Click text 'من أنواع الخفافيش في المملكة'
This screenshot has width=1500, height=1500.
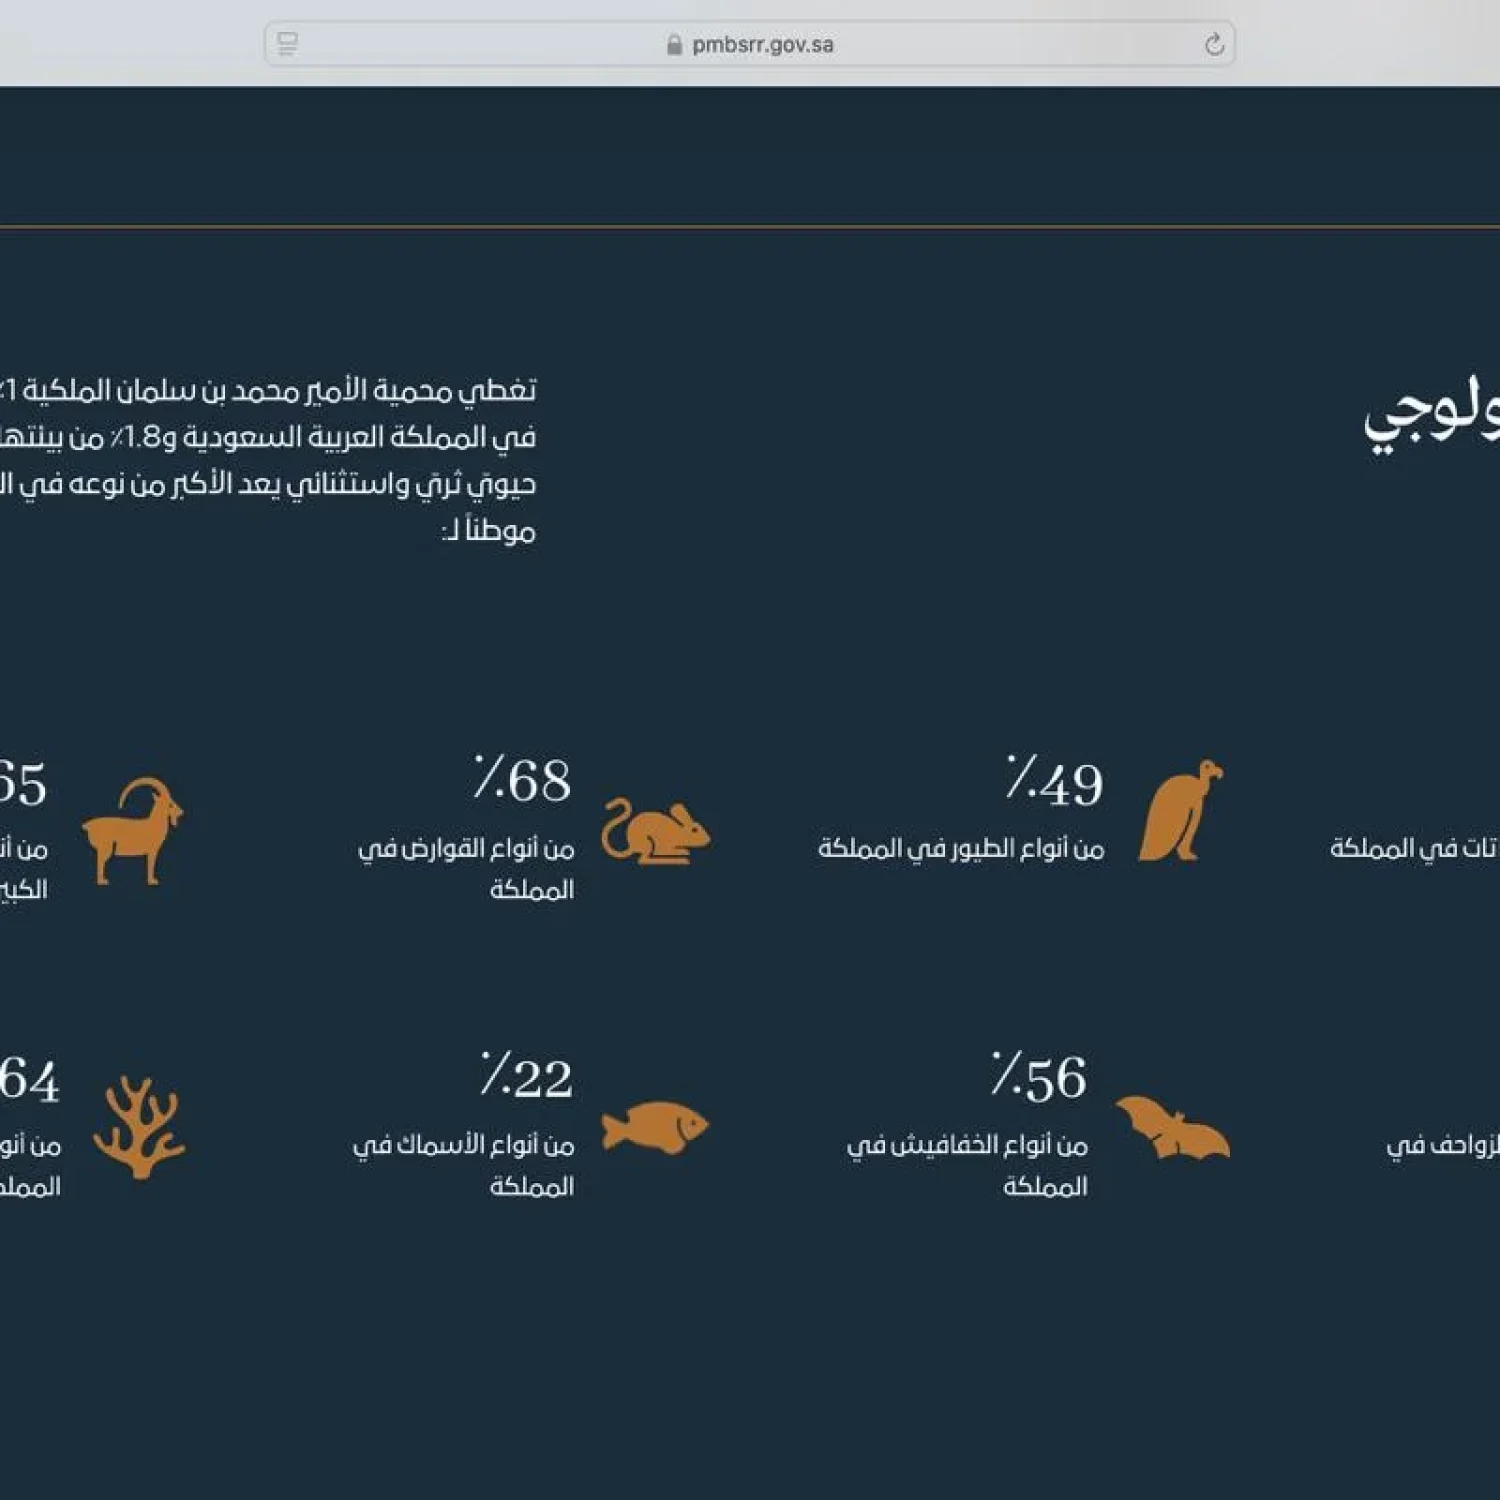tap(967, 1165)
